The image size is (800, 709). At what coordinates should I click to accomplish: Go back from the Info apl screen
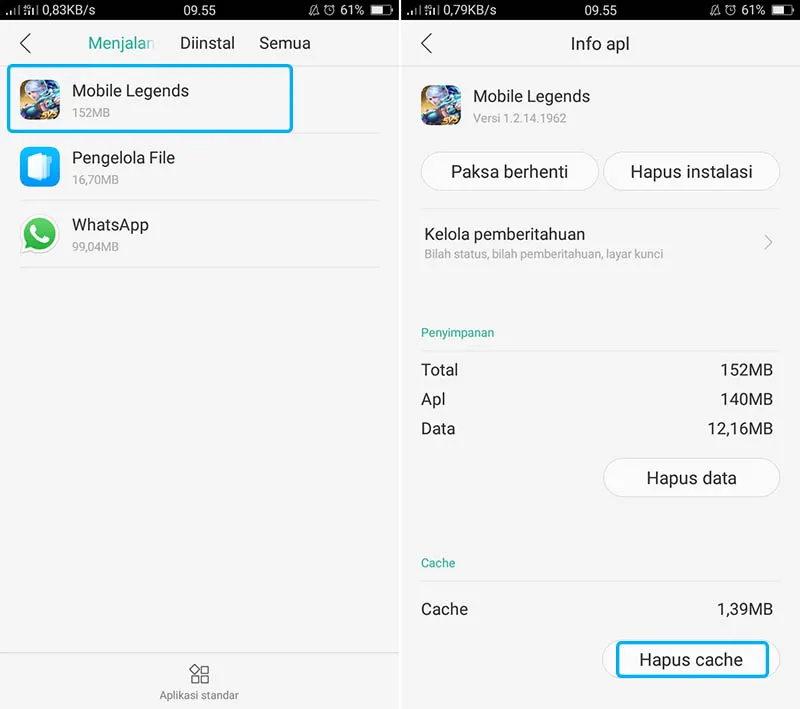427,43
